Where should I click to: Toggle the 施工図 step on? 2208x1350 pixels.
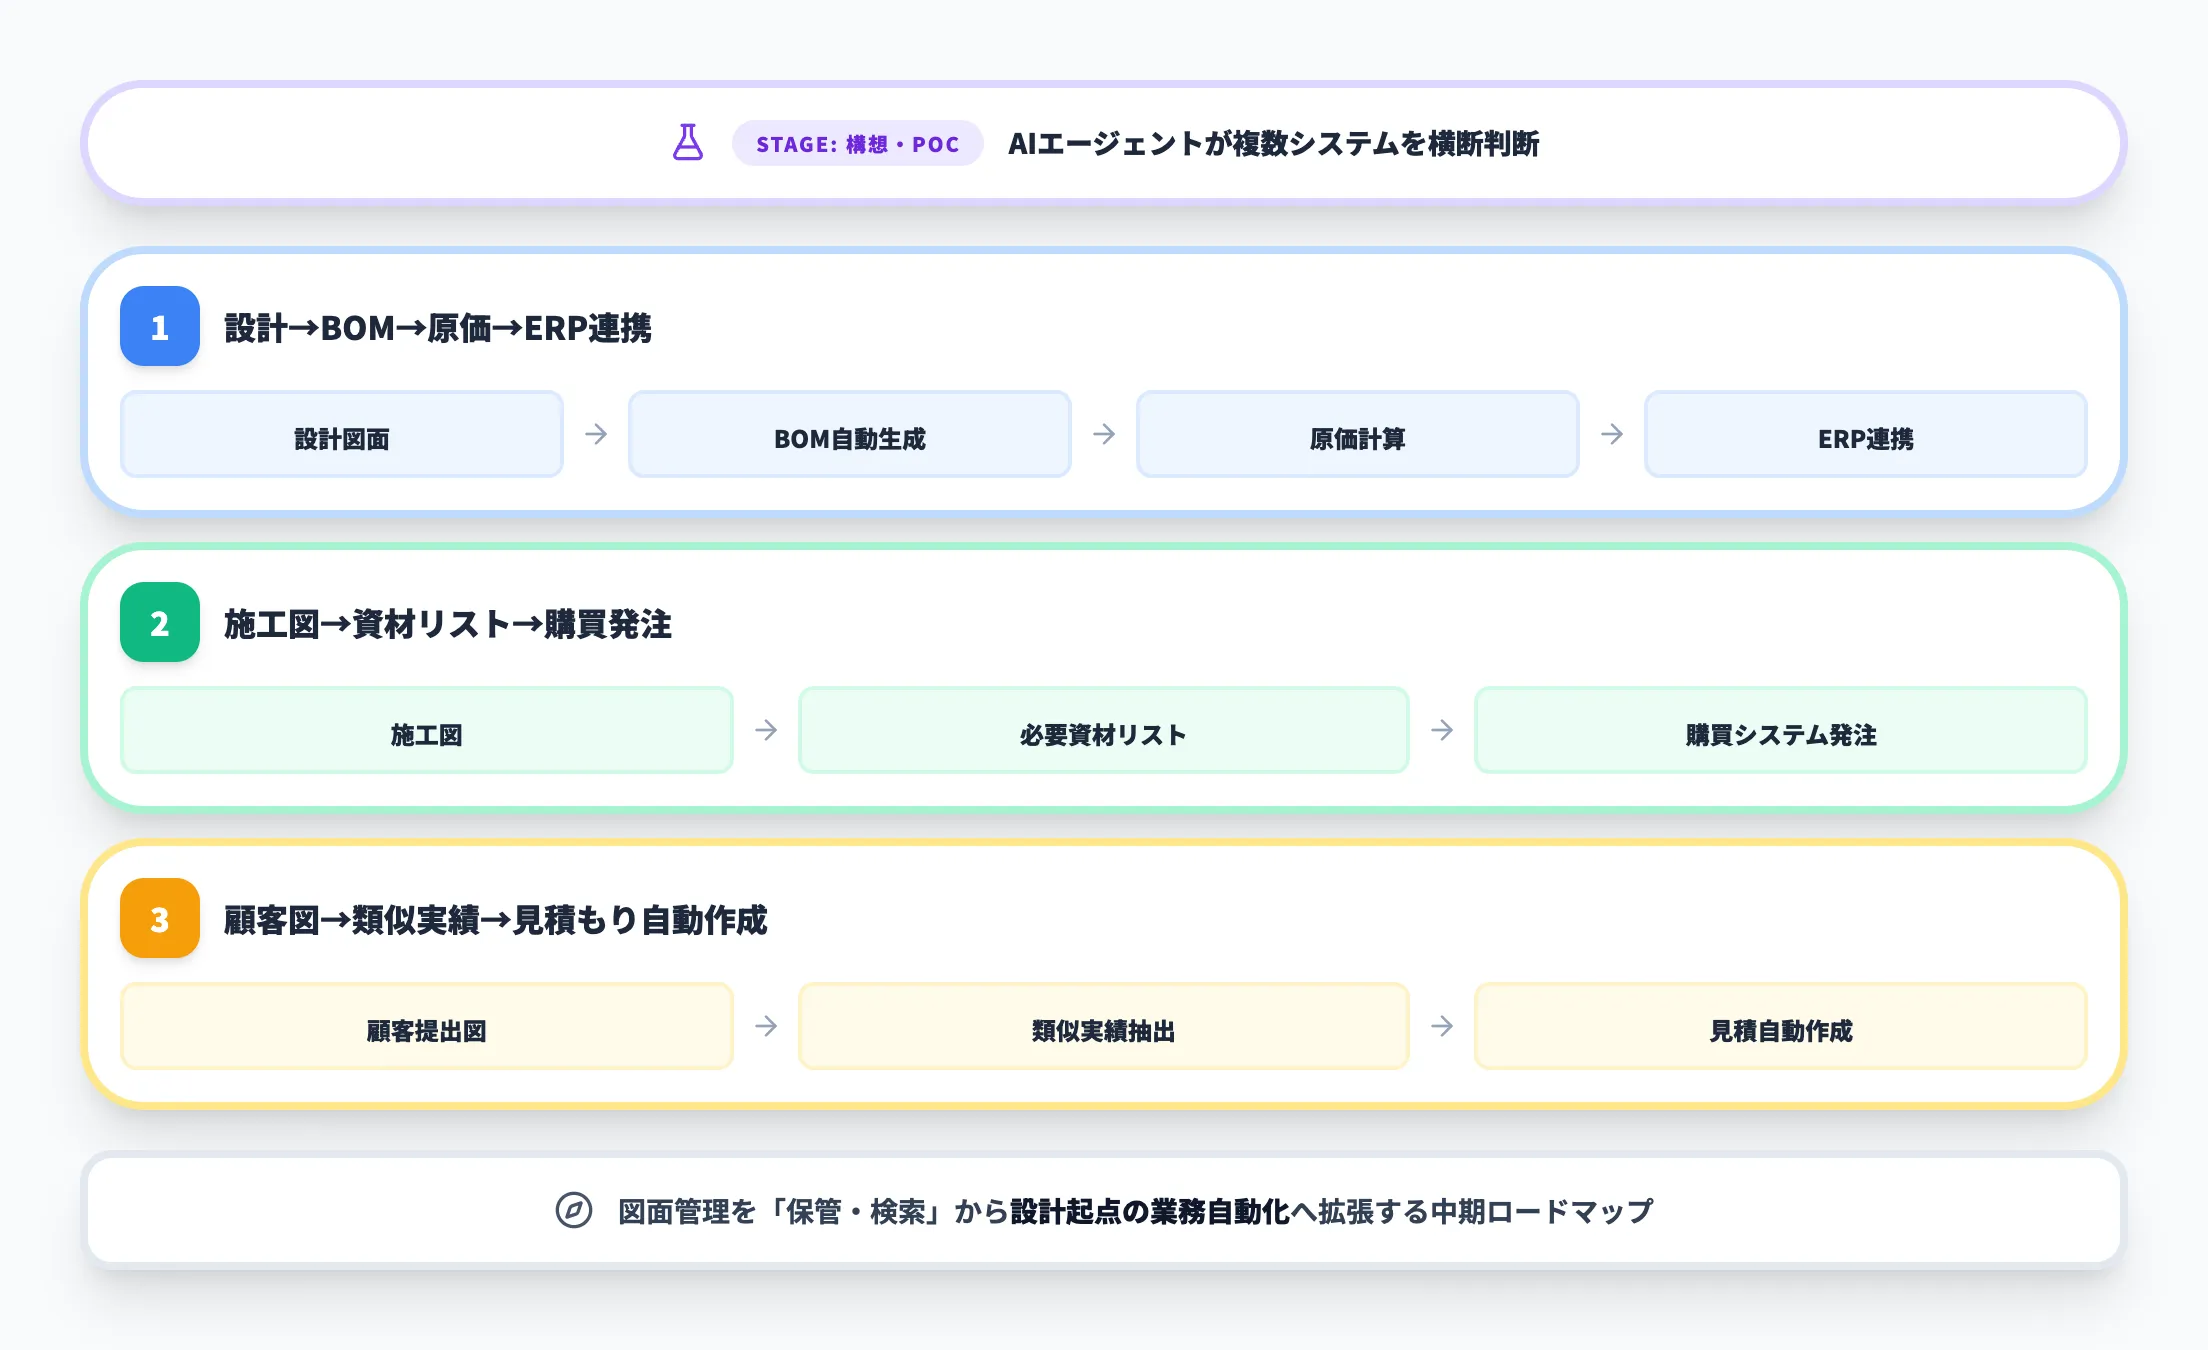(427, 731)
